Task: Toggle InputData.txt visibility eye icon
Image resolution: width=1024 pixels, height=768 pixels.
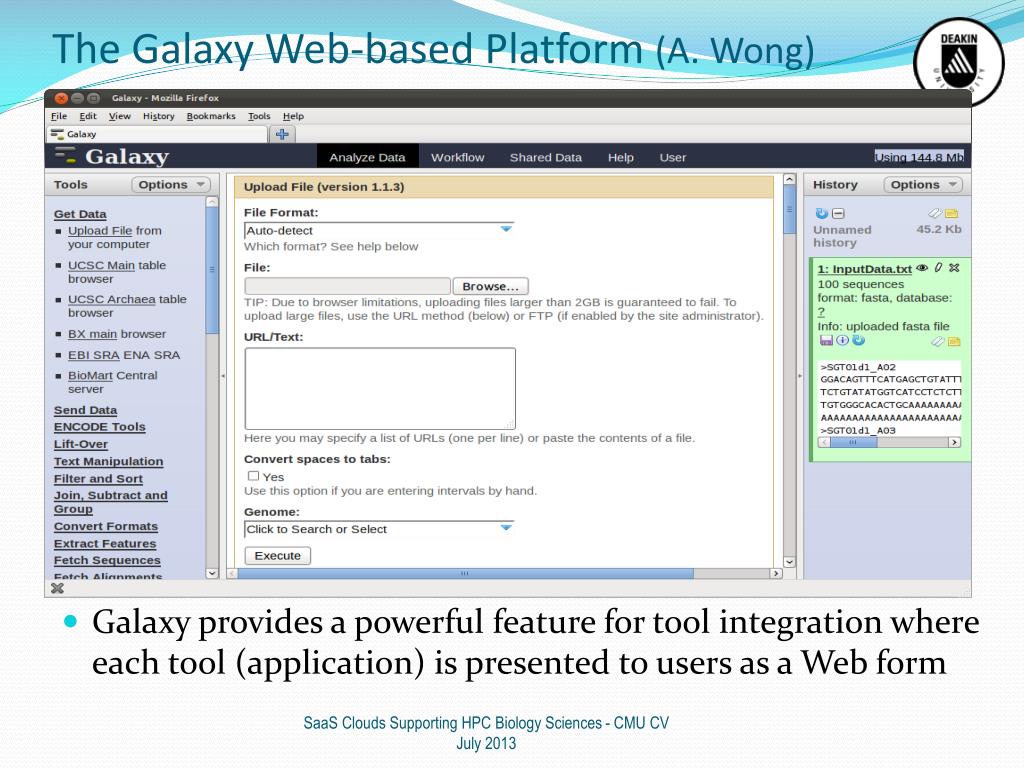Action: (922, 268)
